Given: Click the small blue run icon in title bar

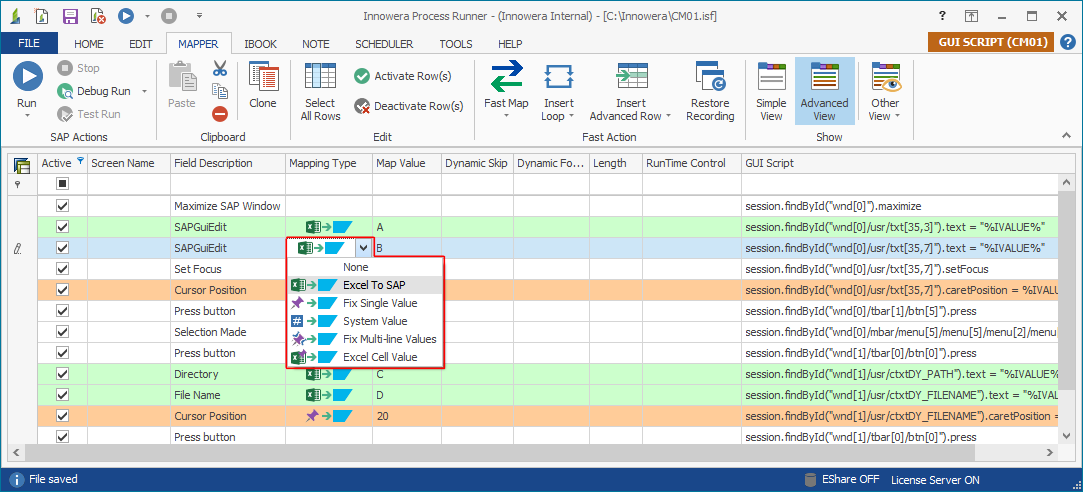Looking at the screenshot, I should tap(125, 15).
